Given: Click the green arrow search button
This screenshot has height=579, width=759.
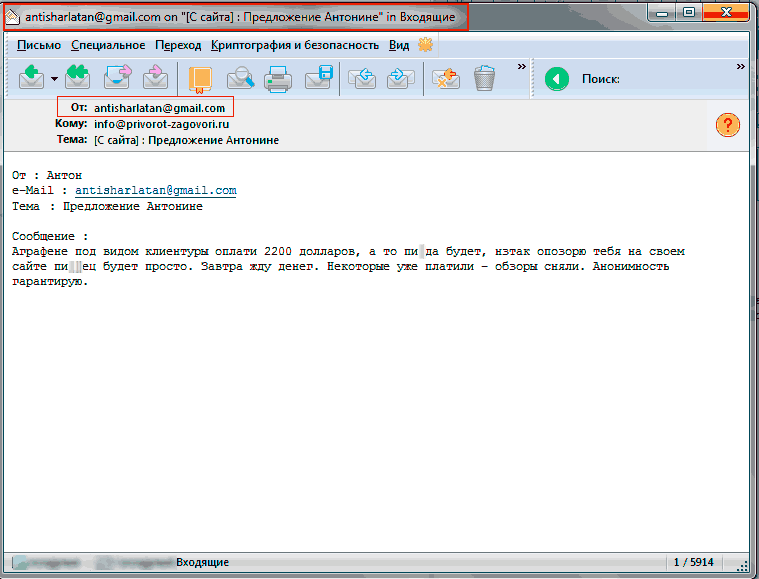Looking at the screenshot, I should 557,78.
